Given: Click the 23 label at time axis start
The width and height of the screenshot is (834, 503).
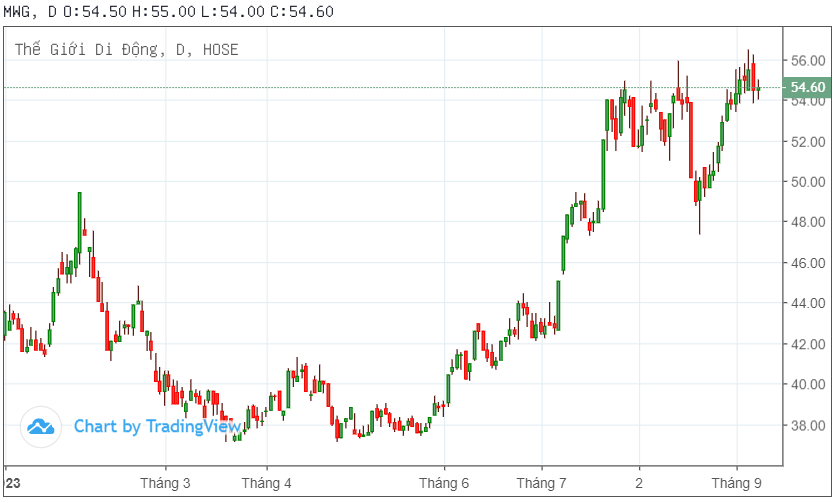Looking at the screenshot, I should pyautogui.click(x=13, y=483).
